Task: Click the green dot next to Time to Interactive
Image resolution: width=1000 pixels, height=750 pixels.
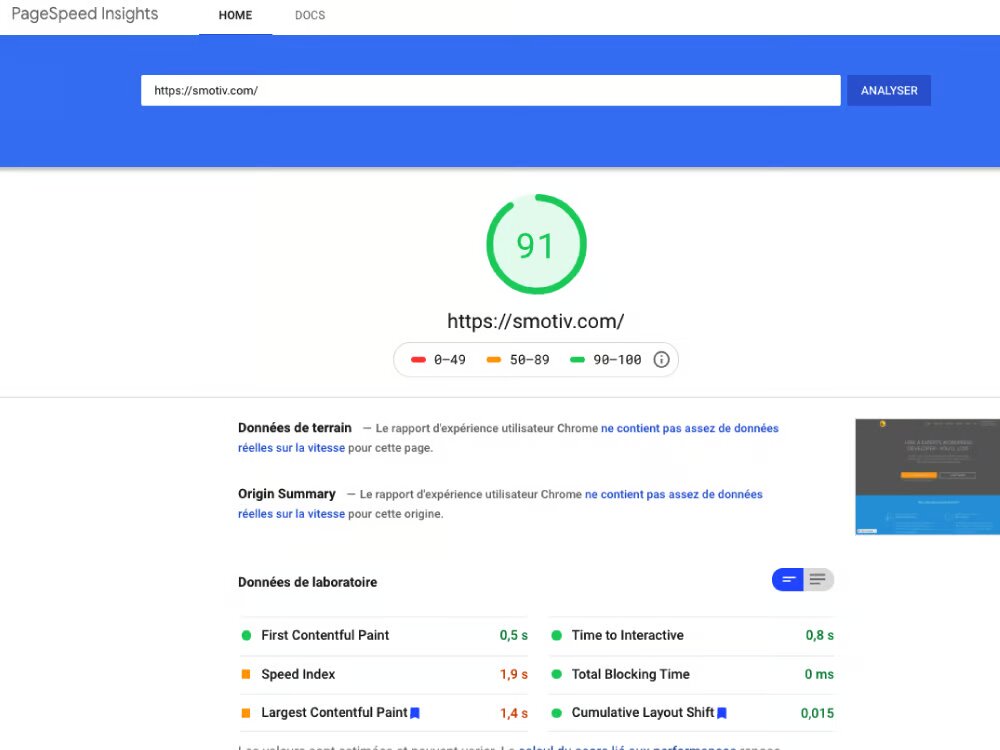Action: pyautogui.click(x=557, y=635)
